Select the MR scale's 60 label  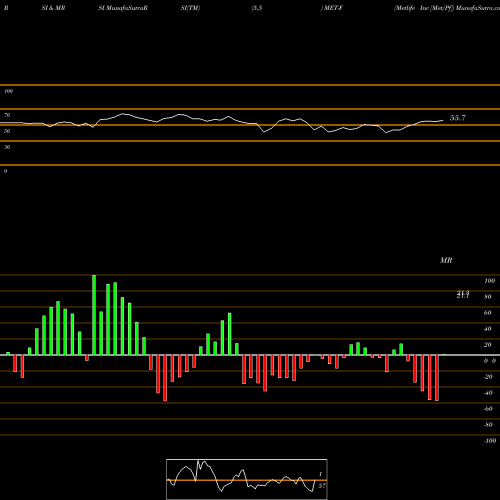488,313
